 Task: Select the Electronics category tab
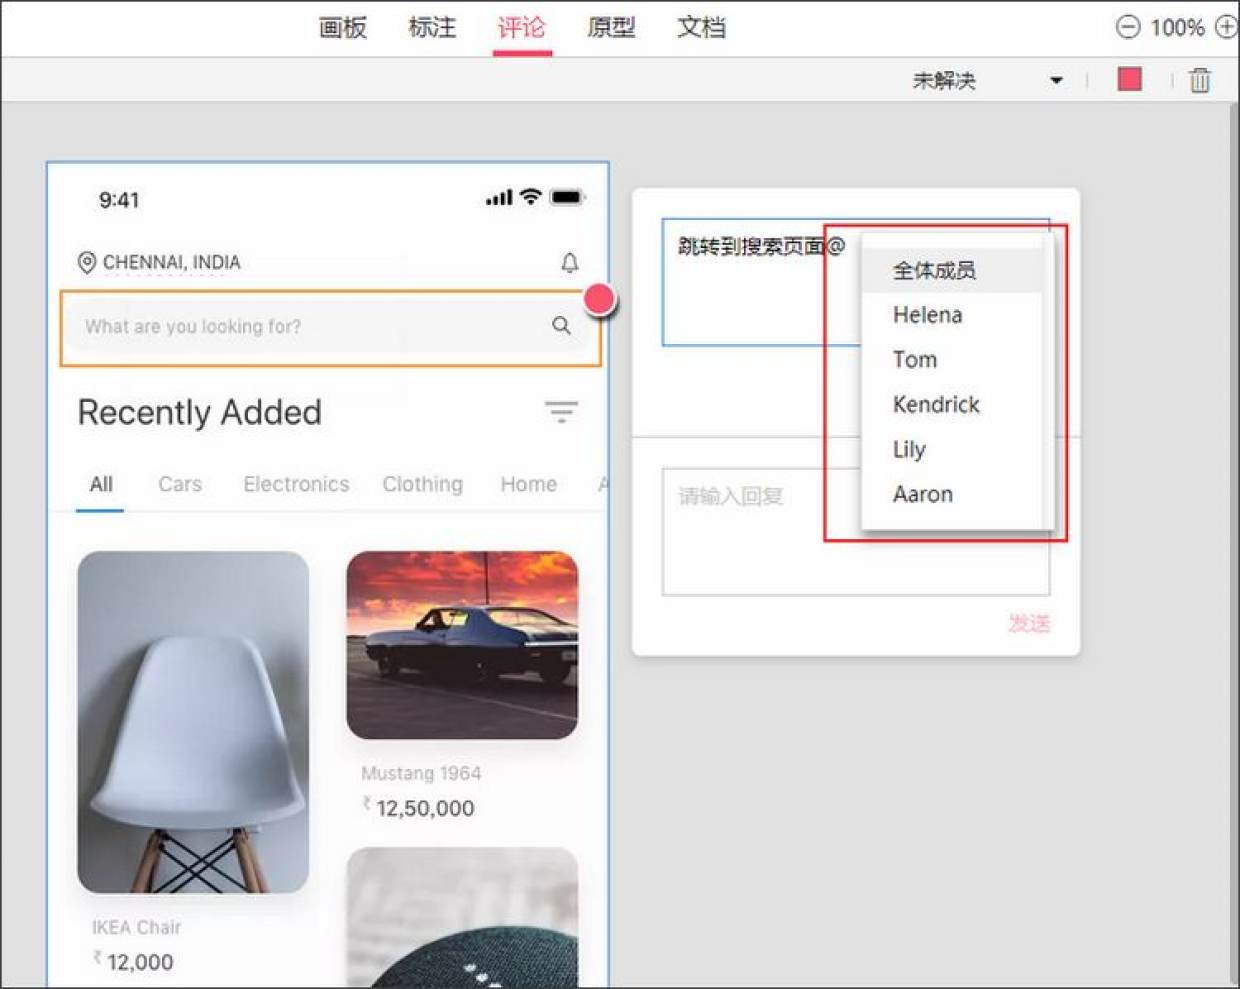click(x=296, y=484)
